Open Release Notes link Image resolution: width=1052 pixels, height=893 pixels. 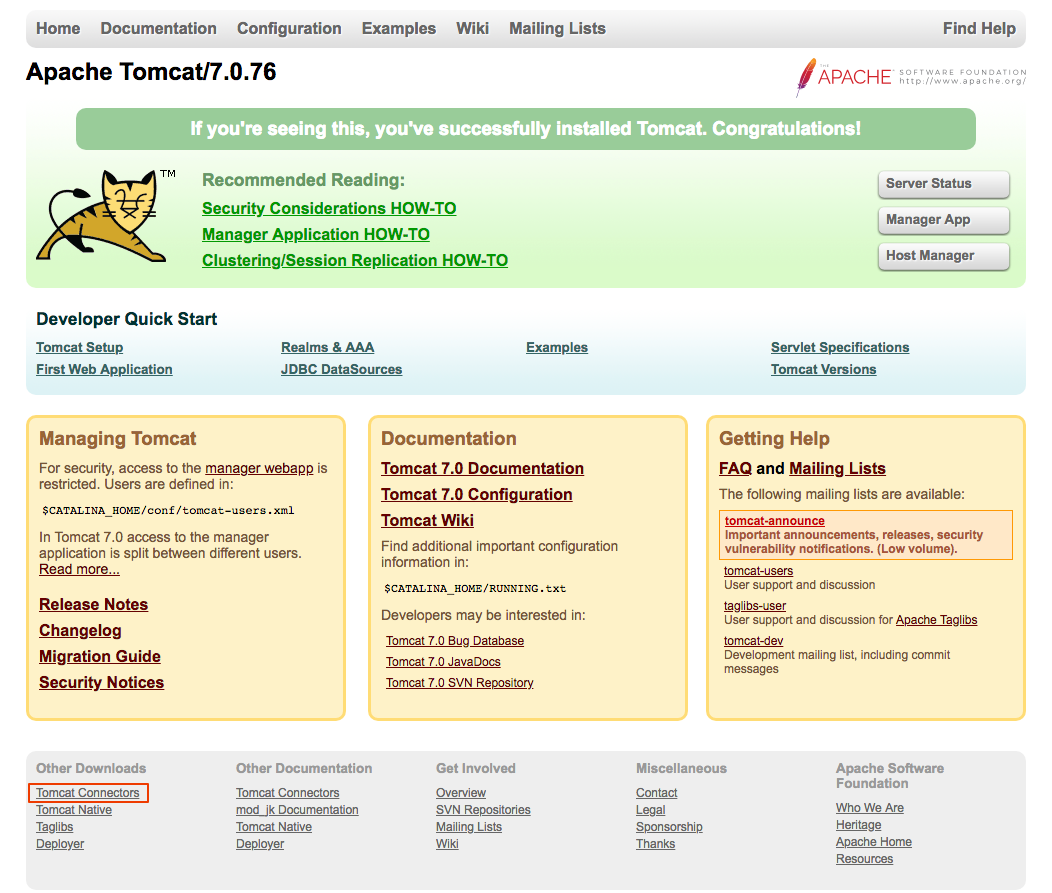(93, 605)
